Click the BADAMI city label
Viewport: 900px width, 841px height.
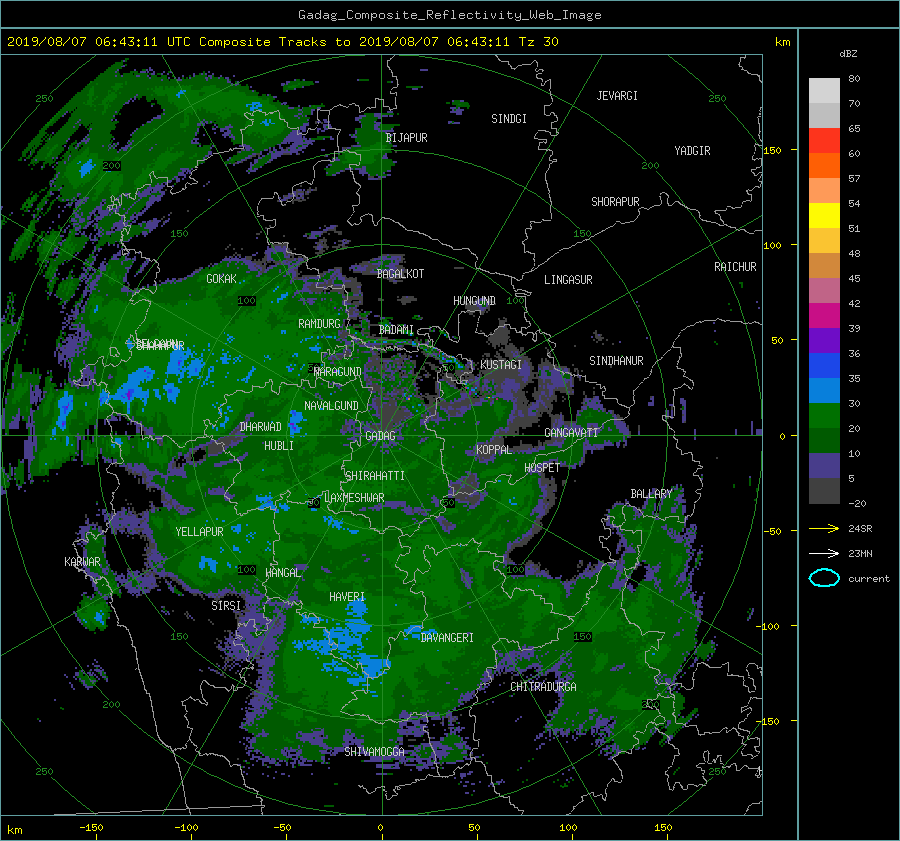click(x=396, y=330)
